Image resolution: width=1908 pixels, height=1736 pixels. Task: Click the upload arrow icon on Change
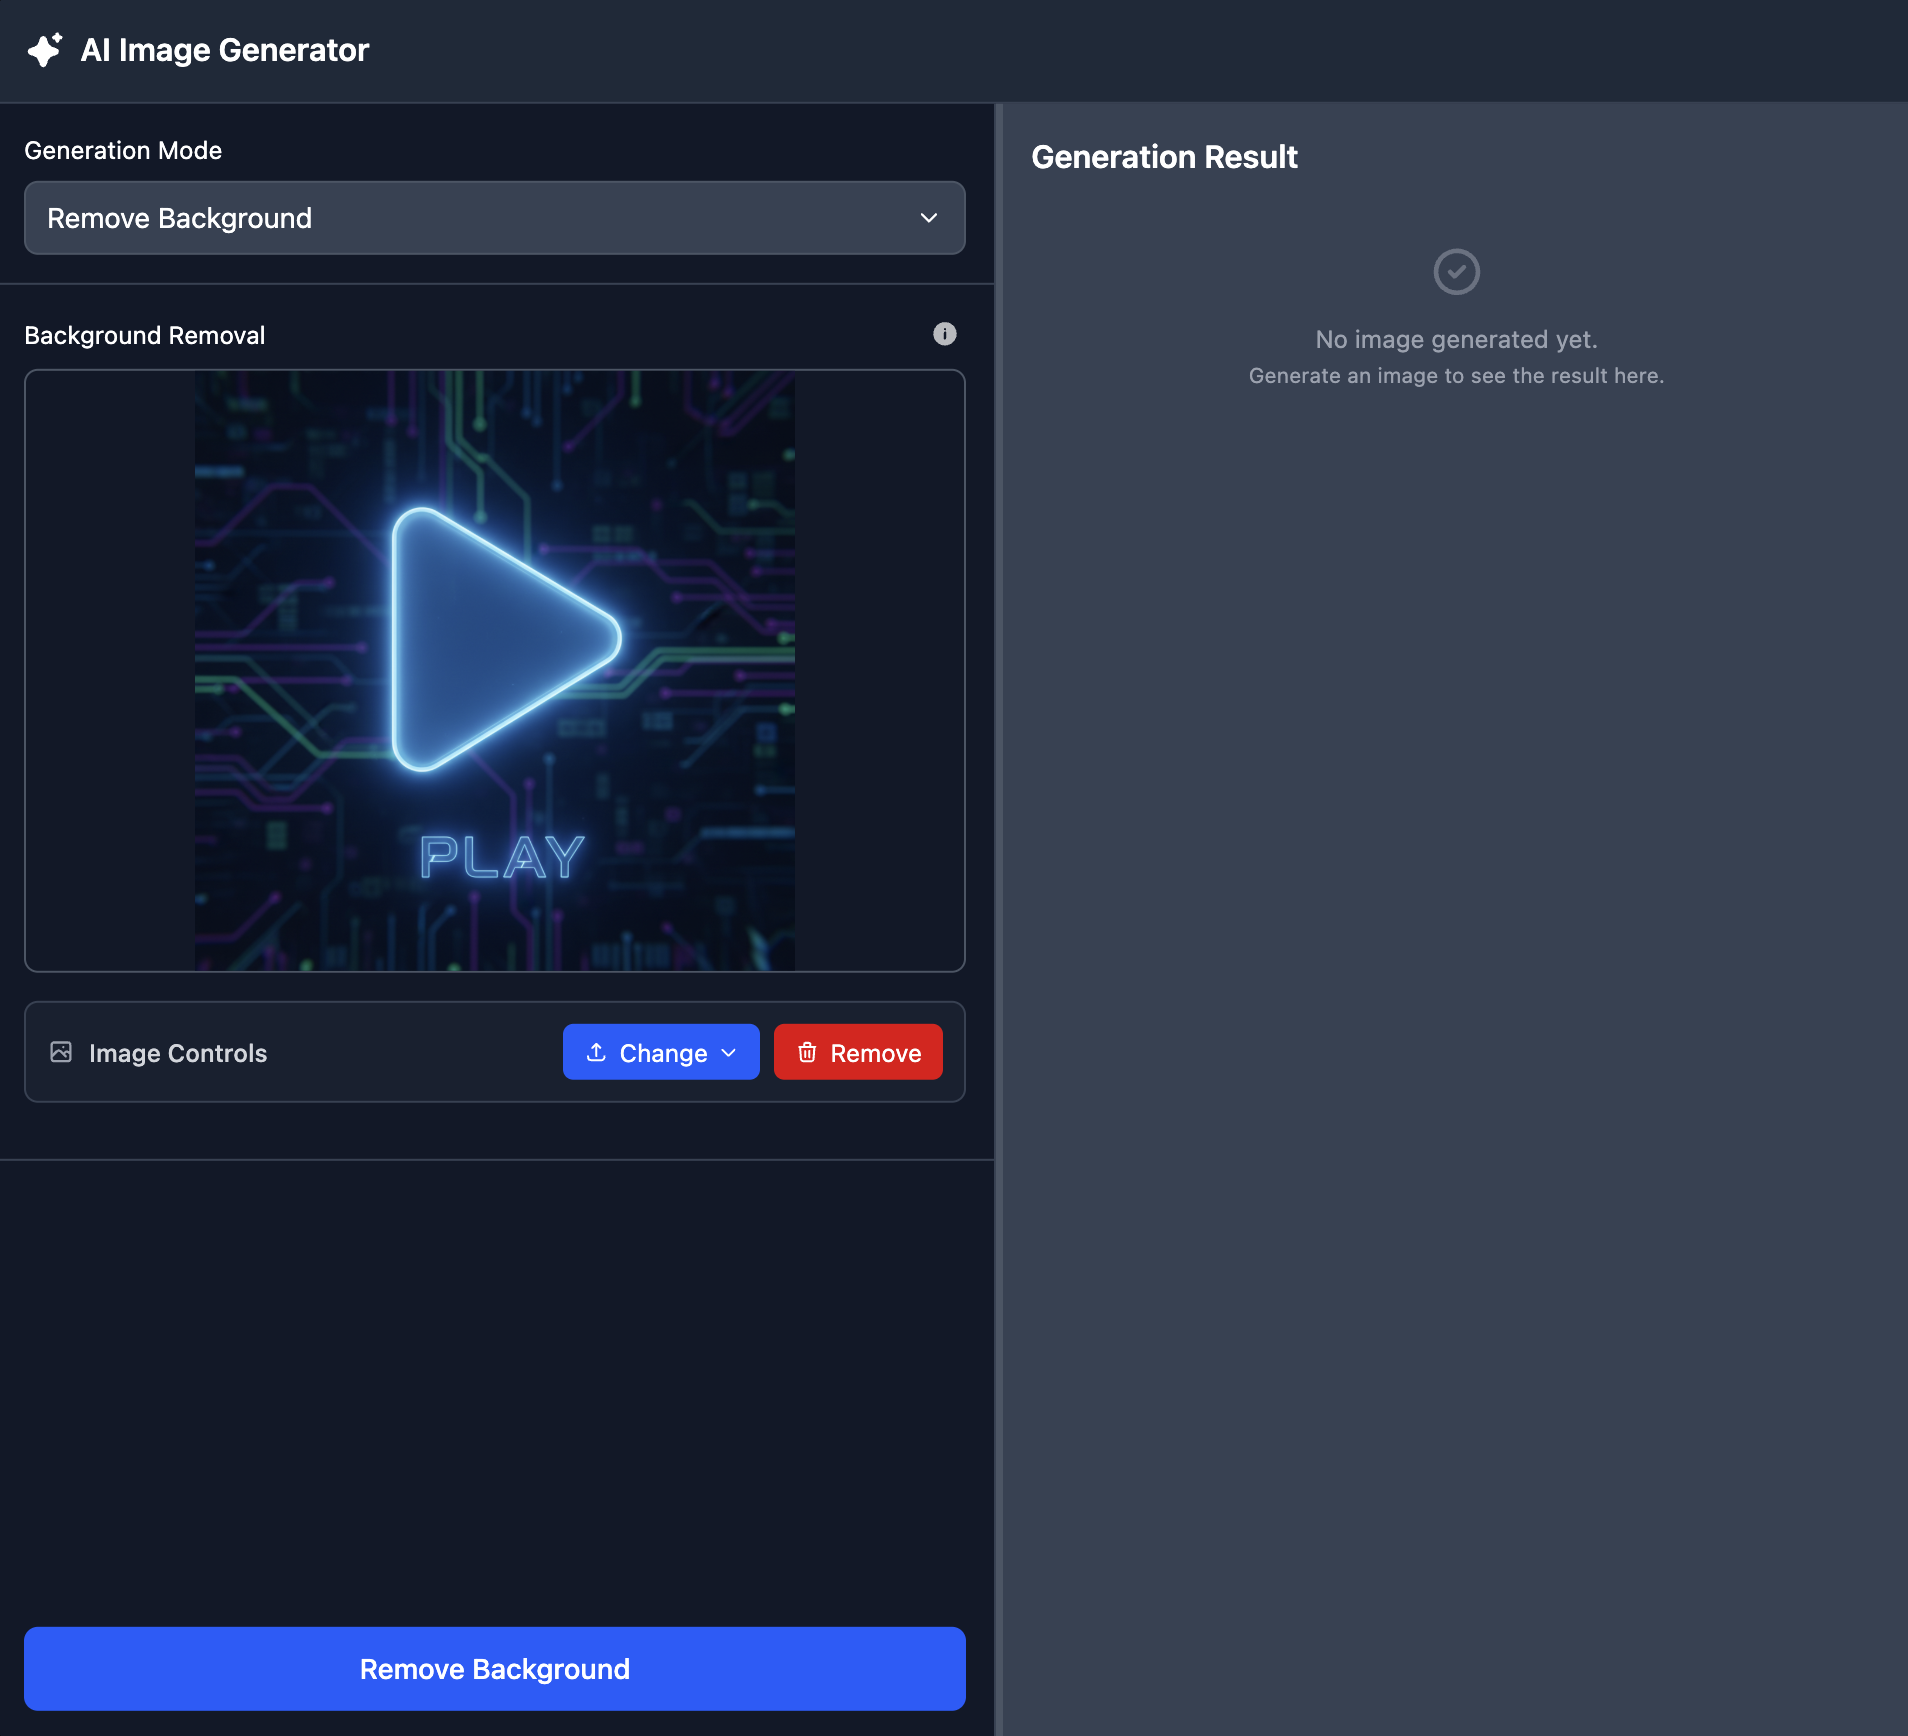click(596, 1052)
